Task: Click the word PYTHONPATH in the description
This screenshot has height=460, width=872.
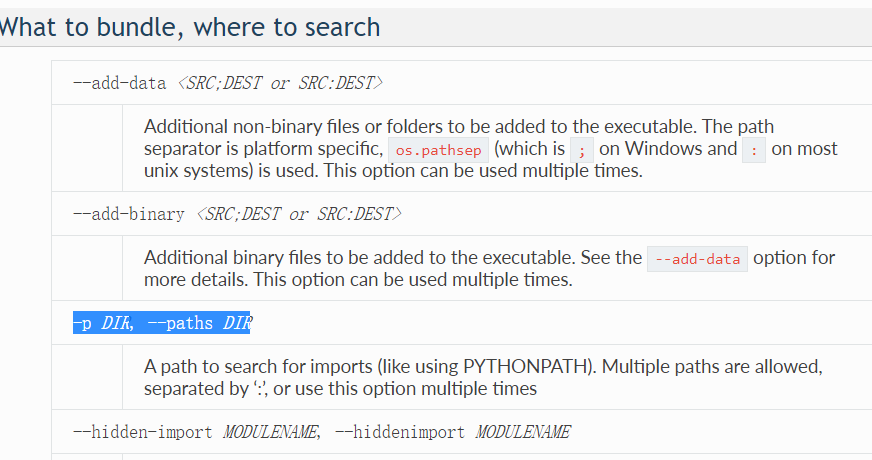Action: coord(527,367)
